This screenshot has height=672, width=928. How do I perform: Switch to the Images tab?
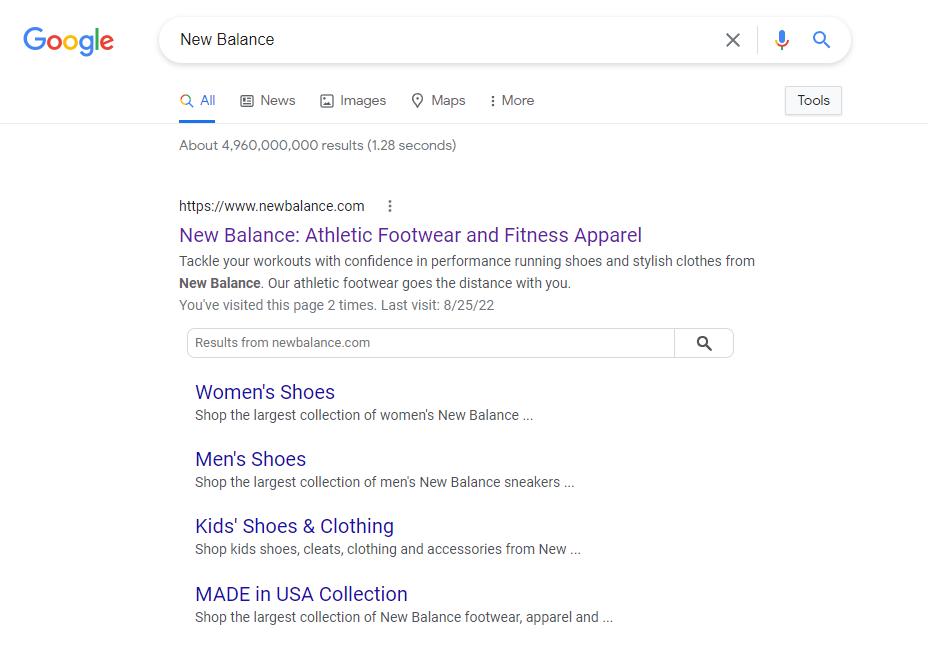coord(353,101)
